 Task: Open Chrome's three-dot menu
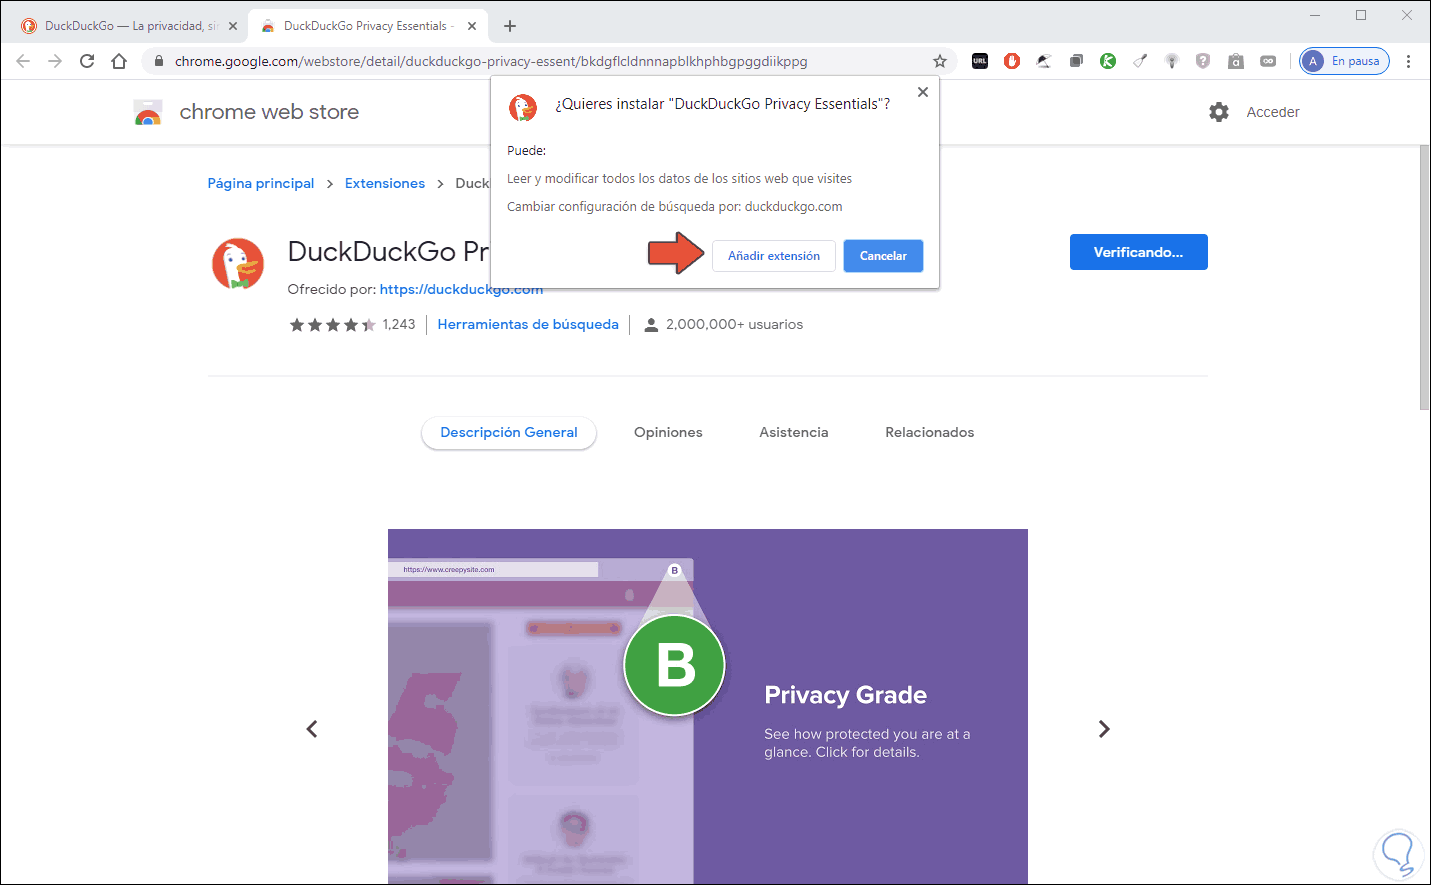[x=1408, y=61]
